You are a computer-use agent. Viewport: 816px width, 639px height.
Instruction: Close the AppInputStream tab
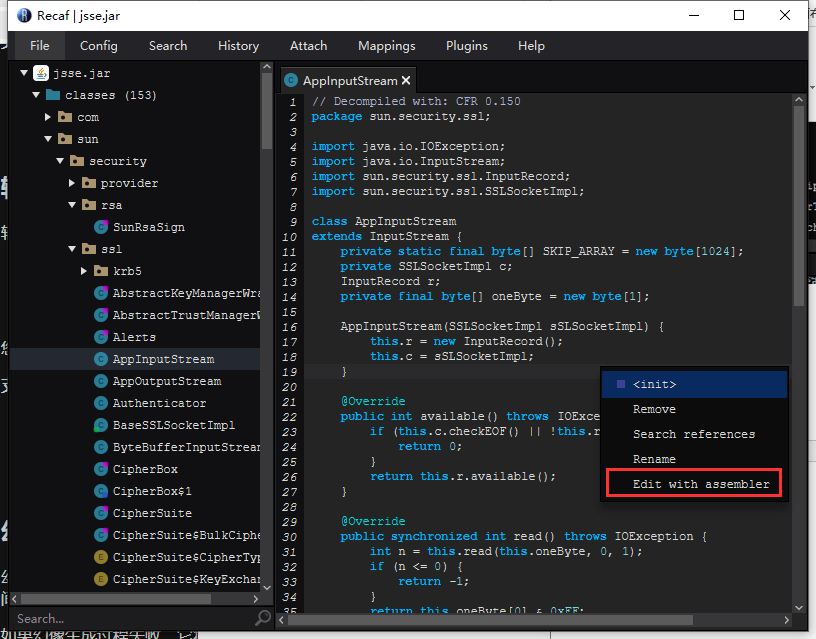pos(406,81)
